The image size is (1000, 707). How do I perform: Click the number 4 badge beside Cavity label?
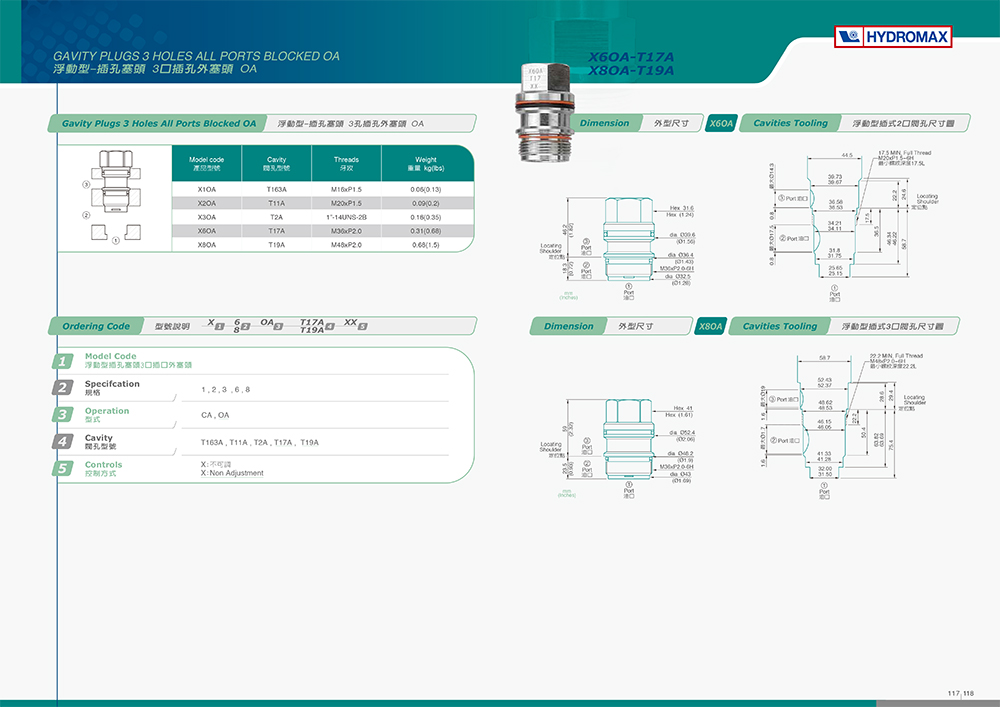coord(62,441)
